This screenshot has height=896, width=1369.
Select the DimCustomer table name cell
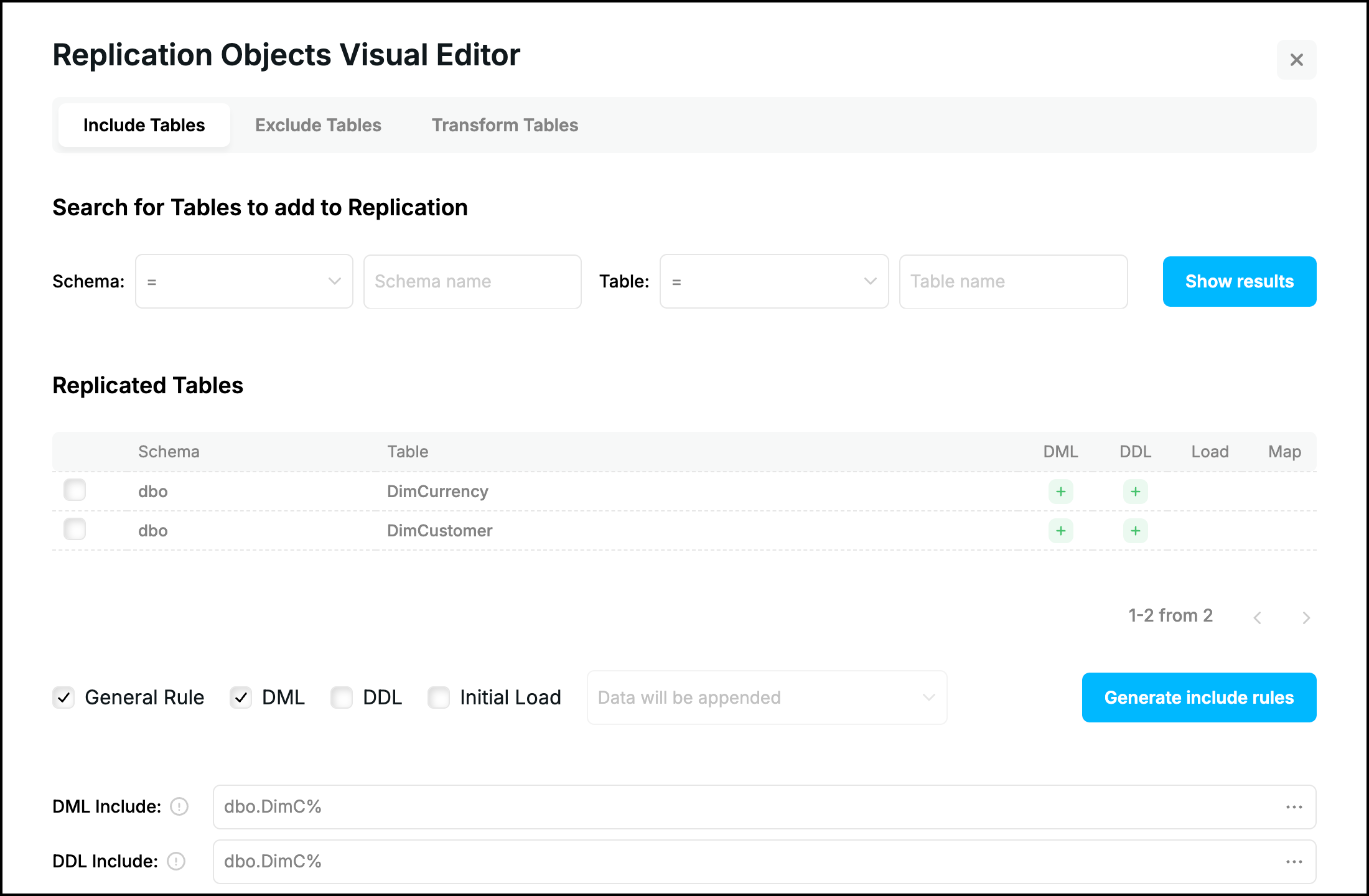(x=440, y=531)
